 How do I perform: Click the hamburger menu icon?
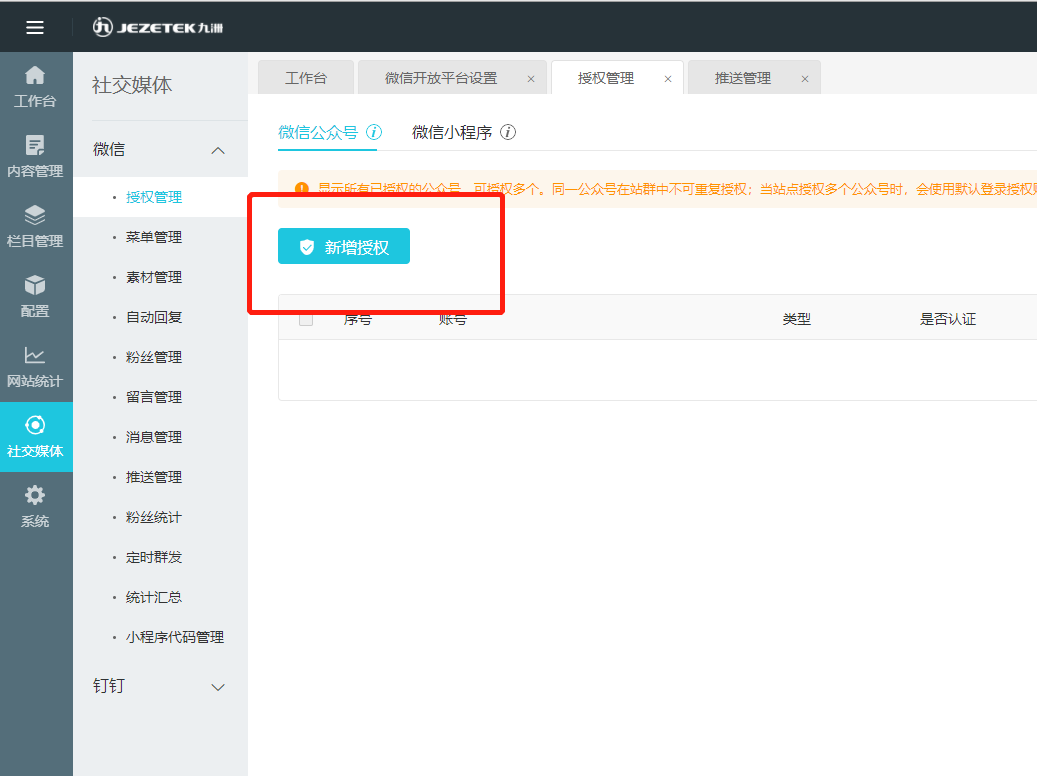pyautogui.click(x=35, y=27)
